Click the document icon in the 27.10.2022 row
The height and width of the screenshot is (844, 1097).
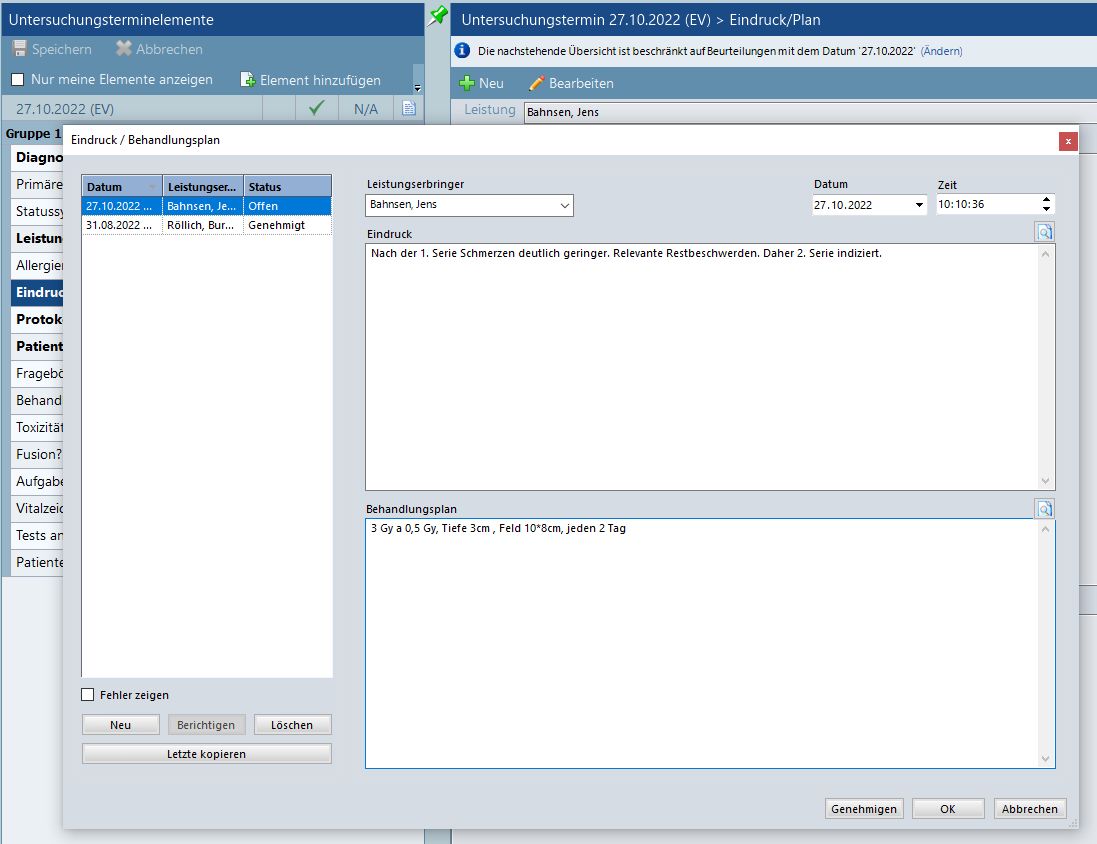click(409, 108)
